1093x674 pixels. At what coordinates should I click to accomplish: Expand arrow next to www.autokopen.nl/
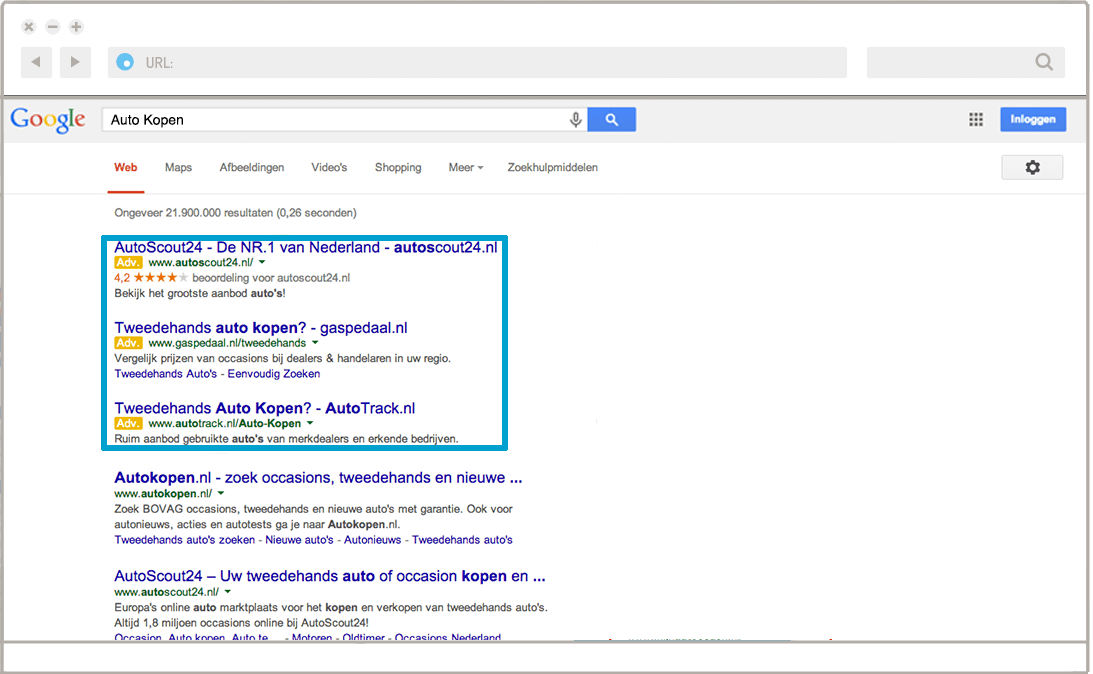tap(221, 493)
